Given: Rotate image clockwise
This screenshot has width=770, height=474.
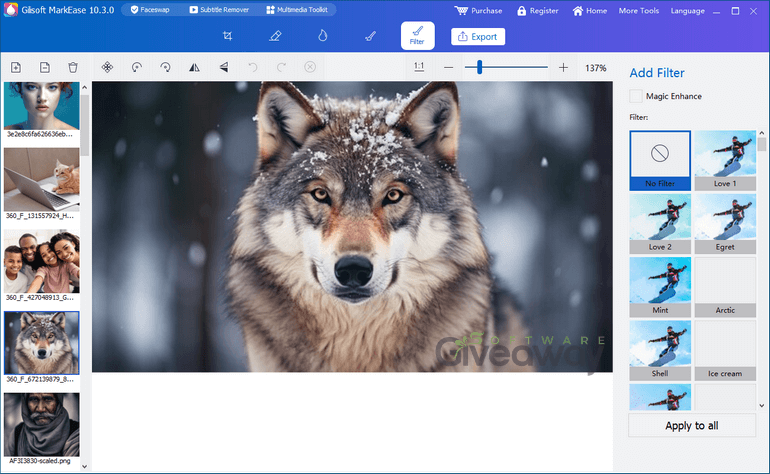Looking at the screenshot, I should (x=165, y=67).
